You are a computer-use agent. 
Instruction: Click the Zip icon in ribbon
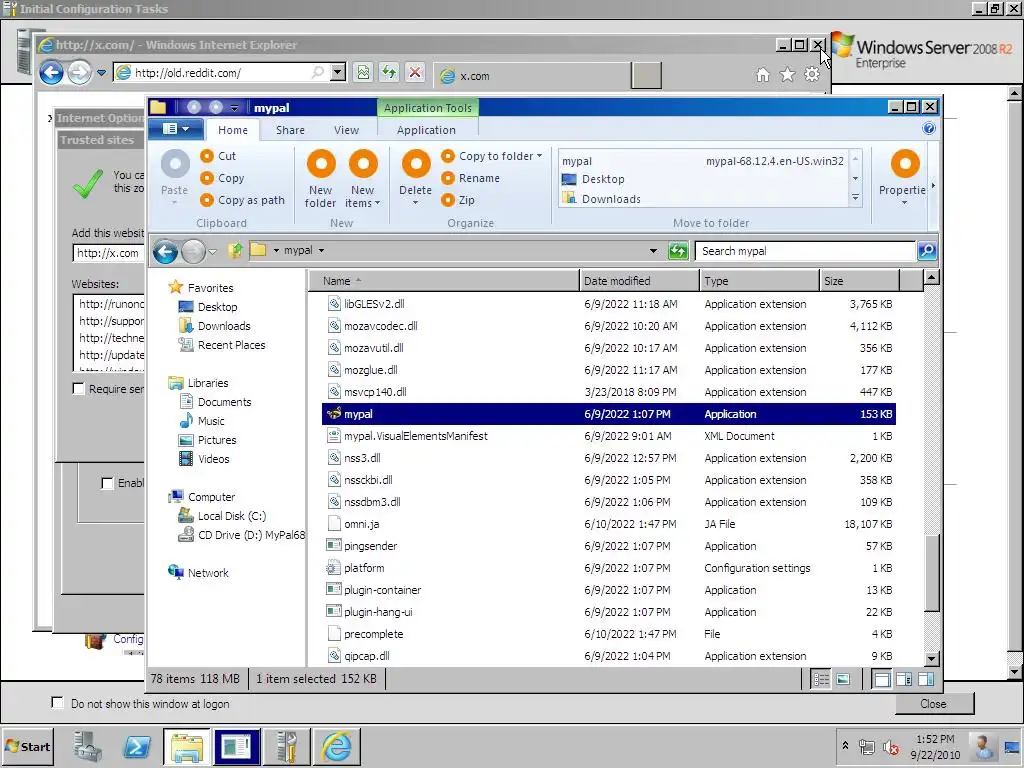click(448, 200)
